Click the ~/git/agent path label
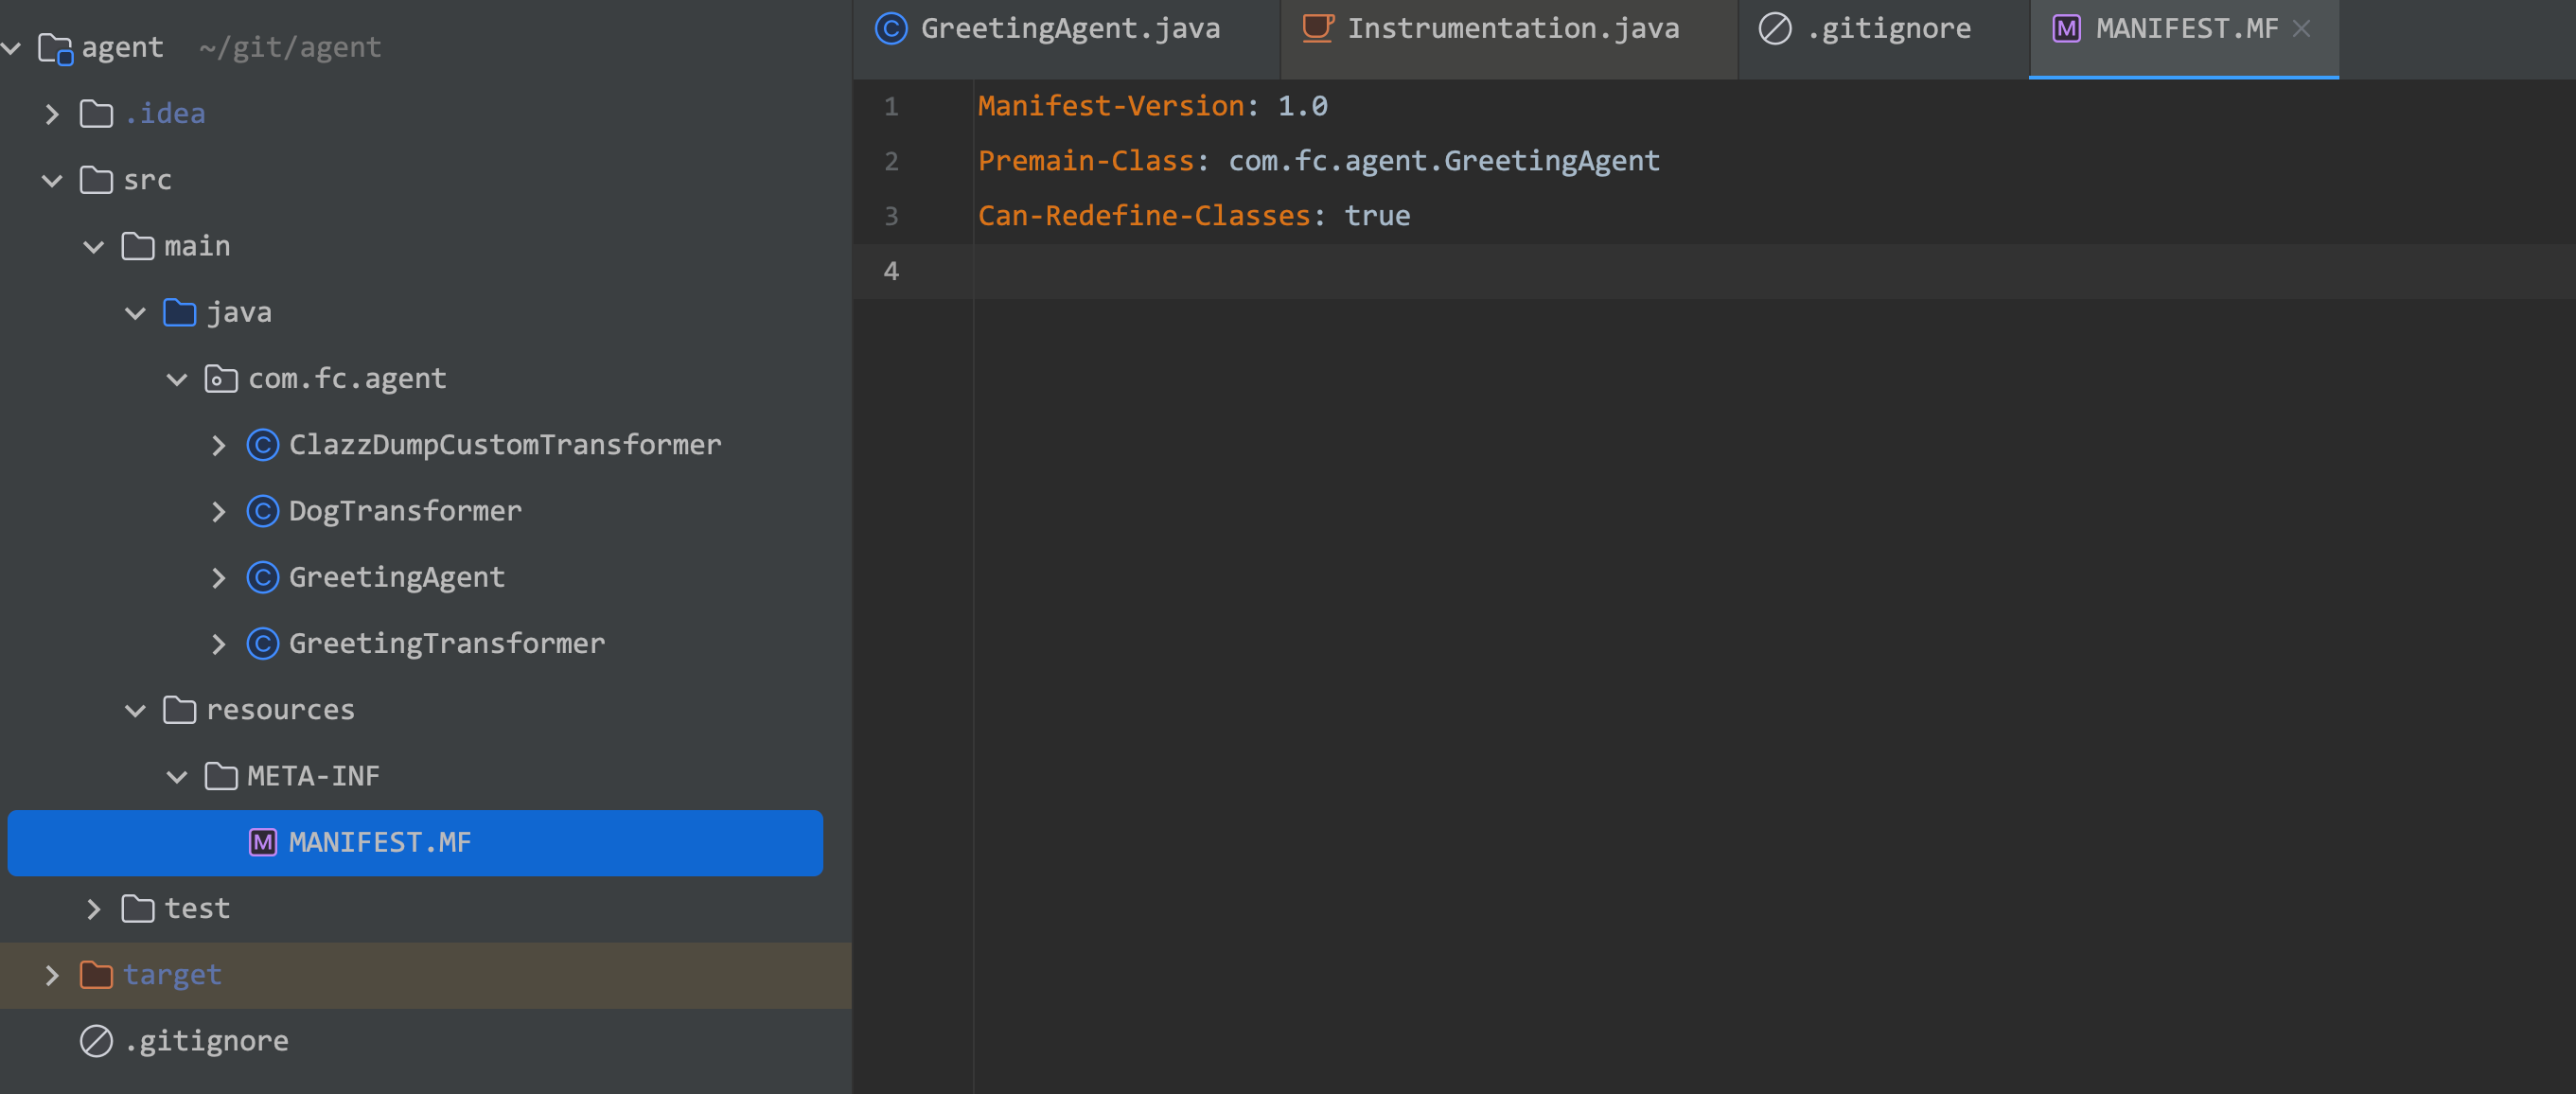The height and width of the screenshot is (1094, 2576). click(290, 48)
